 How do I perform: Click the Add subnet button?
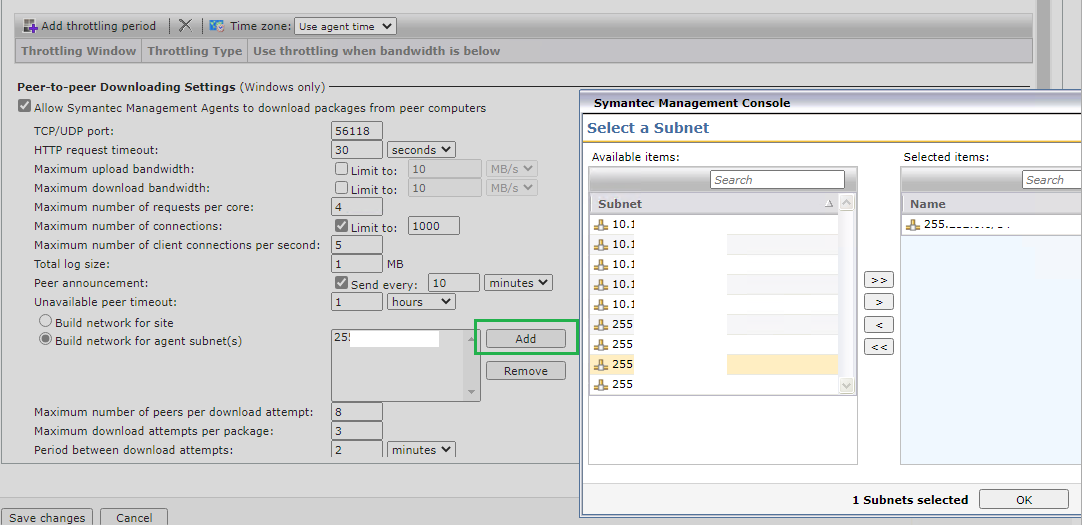526,339
